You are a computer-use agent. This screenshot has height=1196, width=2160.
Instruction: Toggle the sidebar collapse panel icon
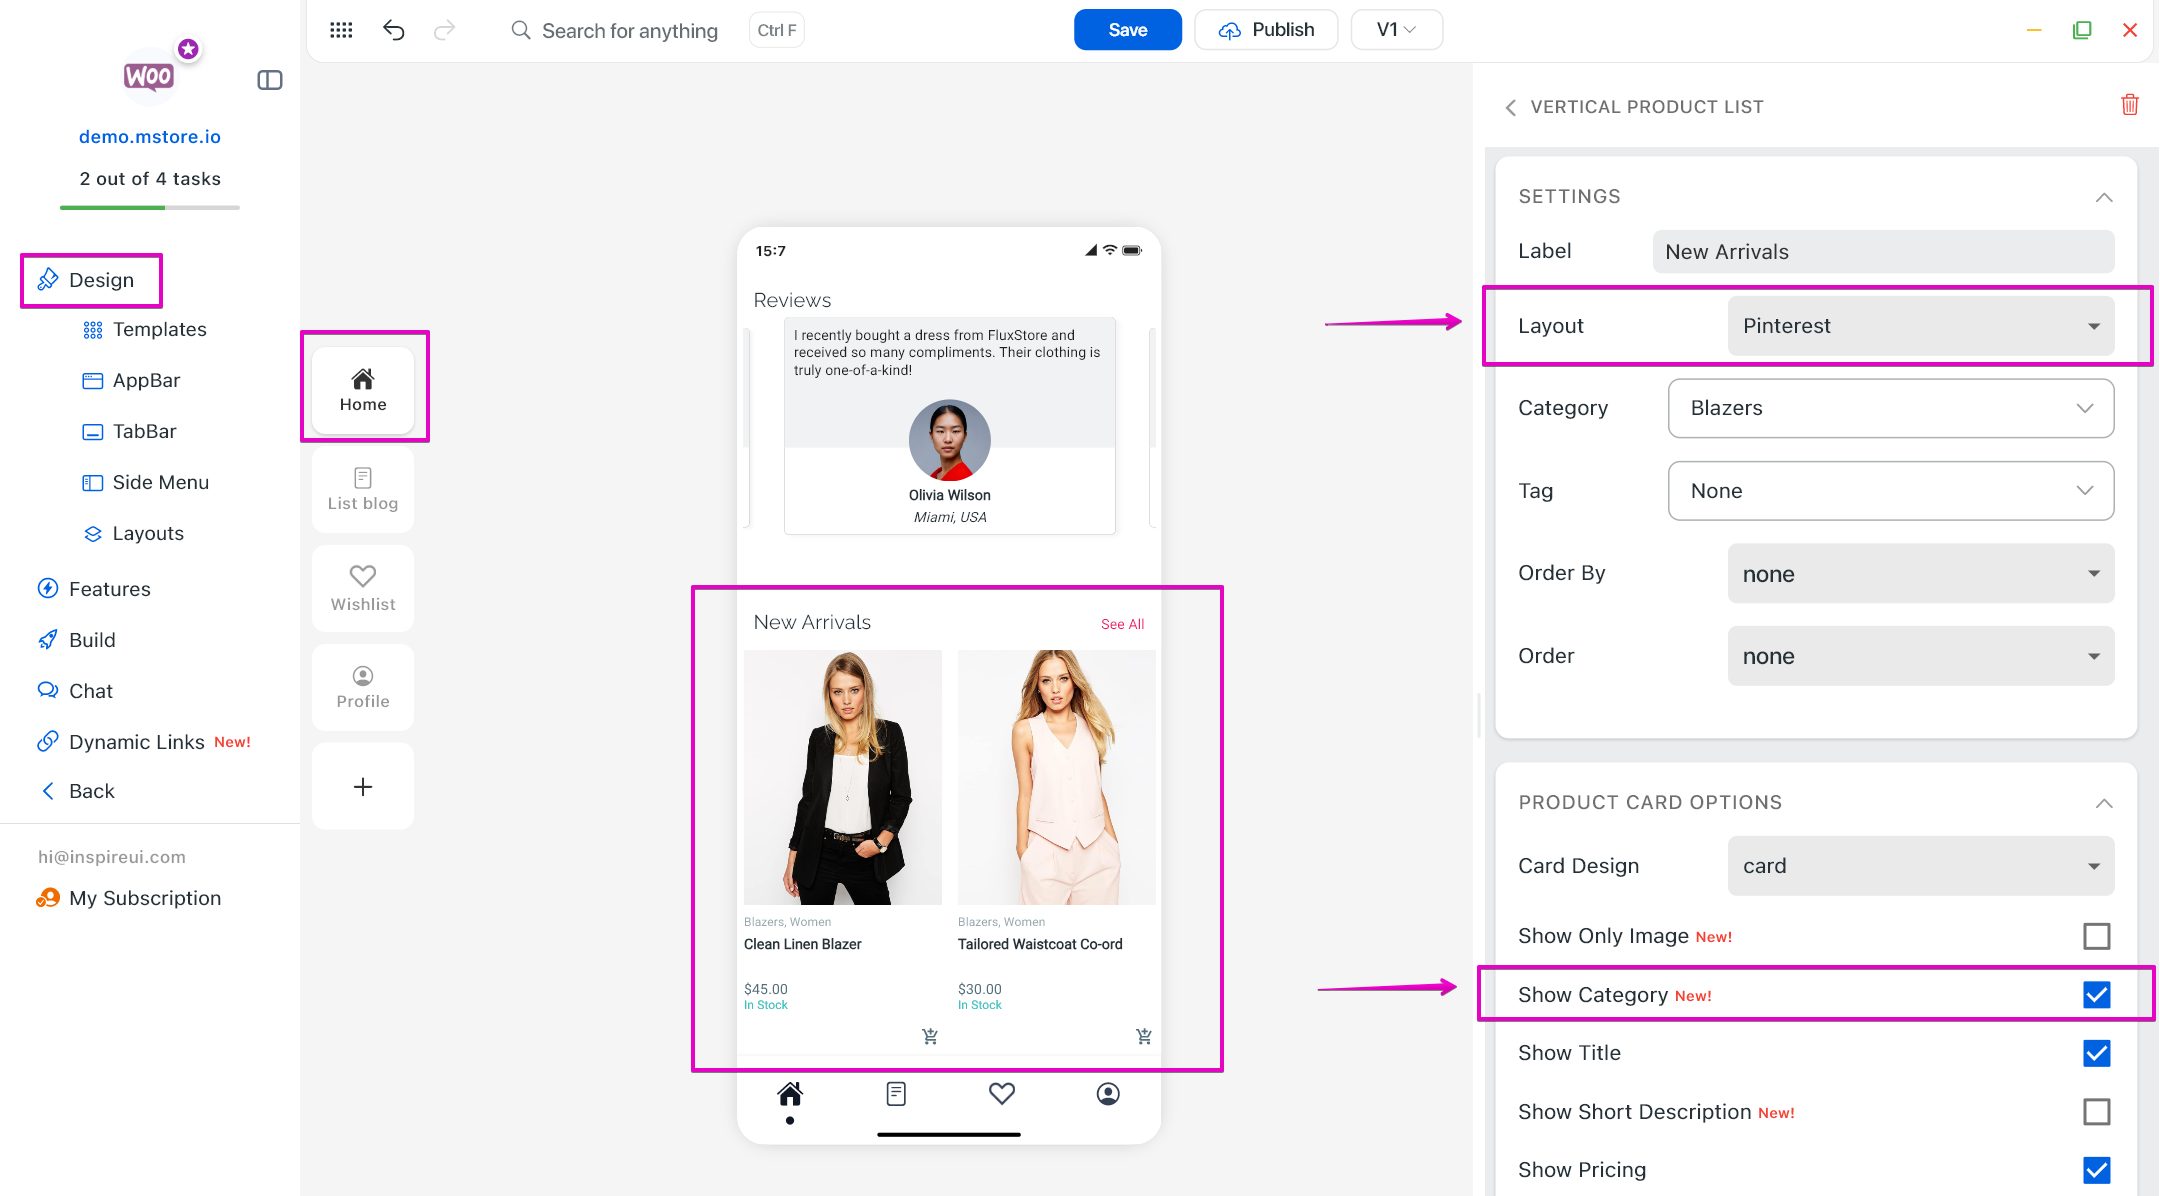point(270,80)
